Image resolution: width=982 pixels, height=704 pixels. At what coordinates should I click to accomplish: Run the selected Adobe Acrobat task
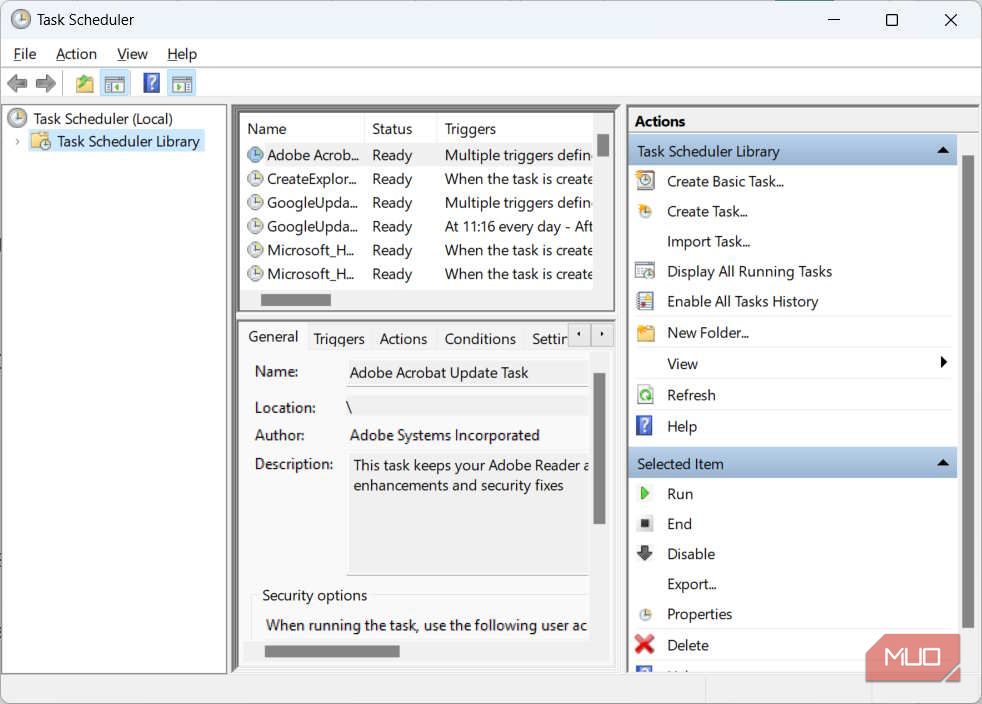[680, 493]
